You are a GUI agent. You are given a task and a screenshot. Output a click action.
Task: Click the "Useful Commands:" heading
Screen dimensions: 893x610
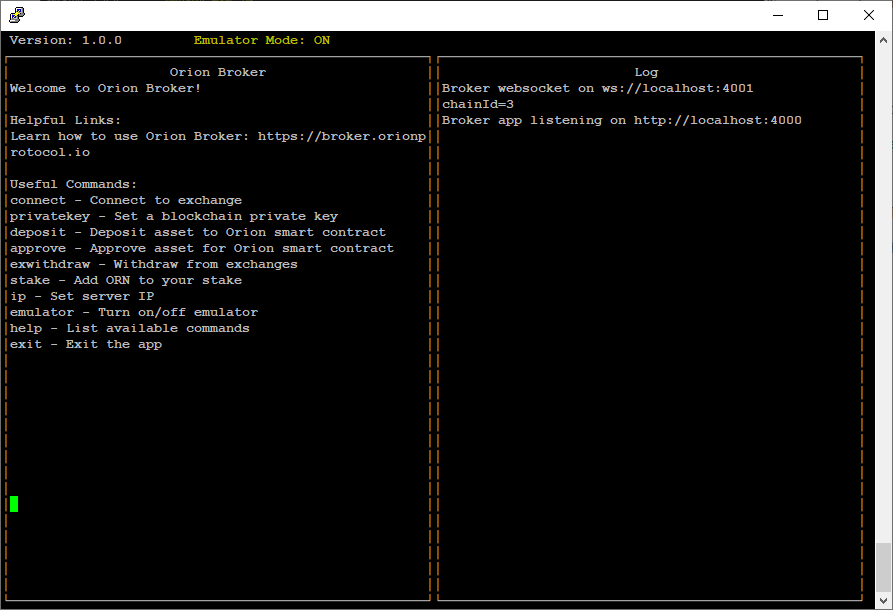(73, 184)
